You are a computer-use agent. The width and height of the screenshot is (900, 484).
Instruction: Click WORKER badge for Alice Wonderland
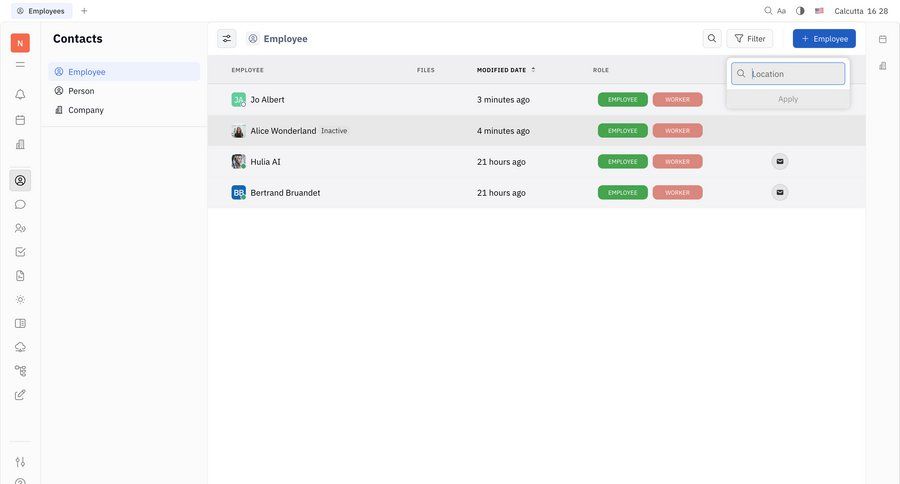[x=677, y=130]
